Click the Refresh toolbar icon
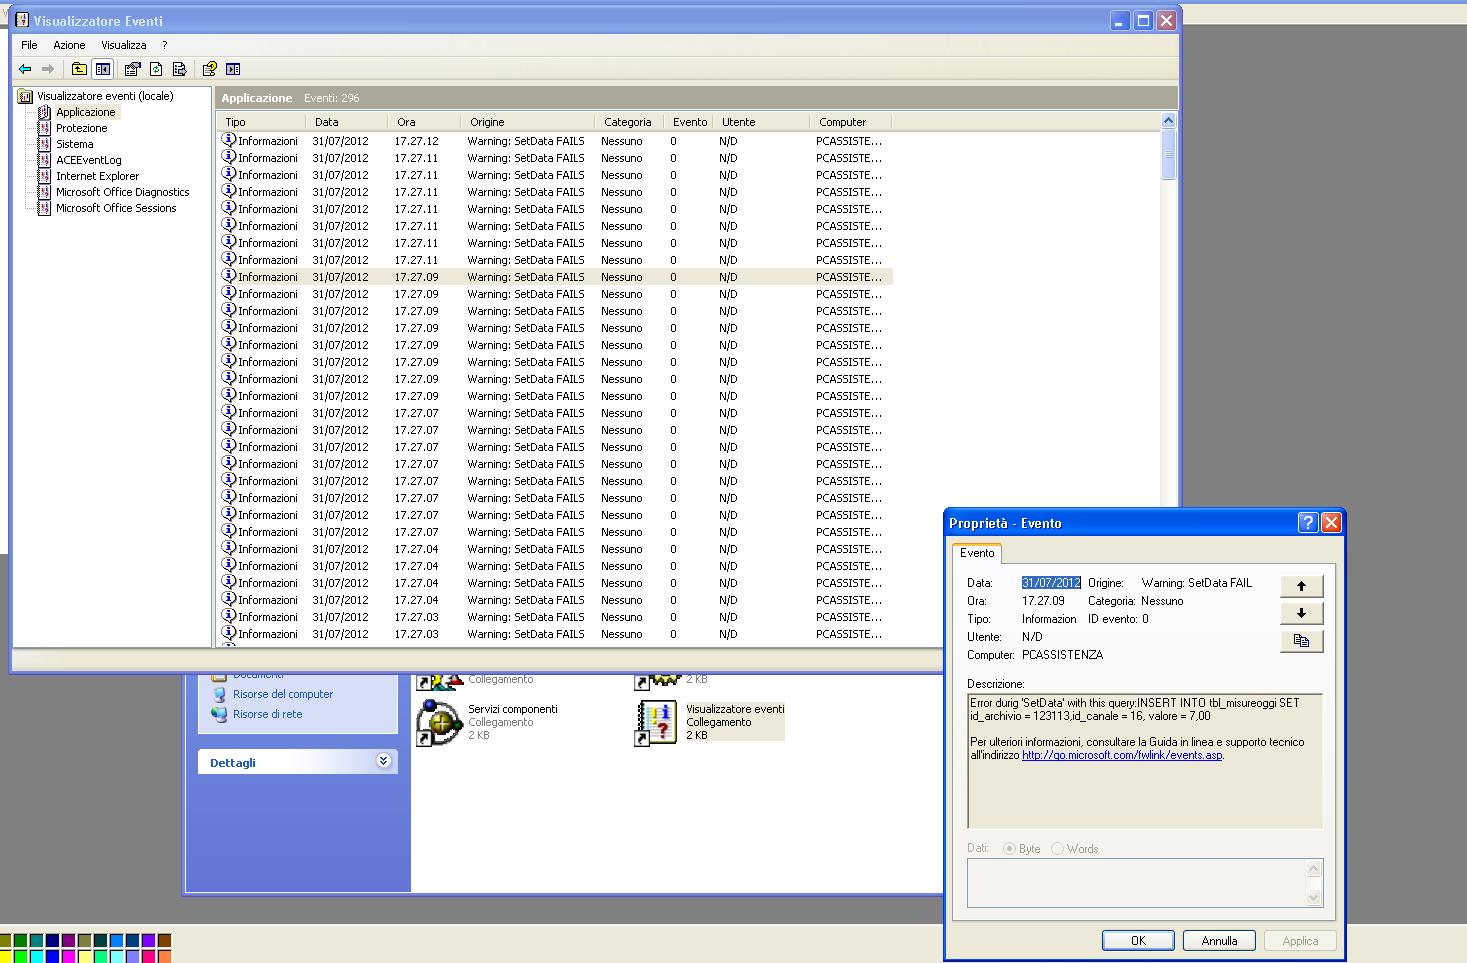Image resolution: width=1467 pixels, height=963 pixels. 156,69
